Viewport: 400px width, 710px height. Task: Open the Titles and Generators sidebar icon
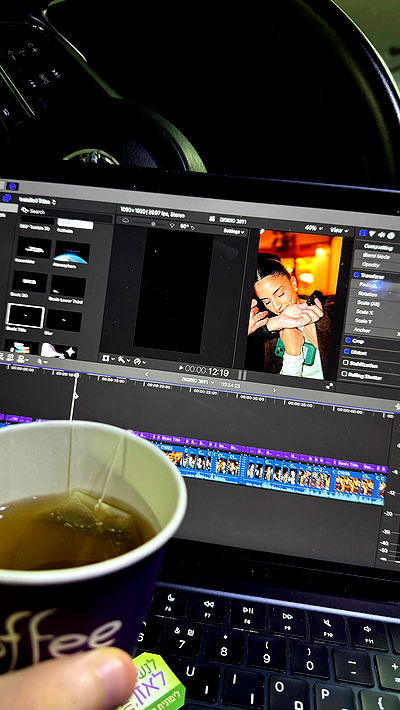pyautogui.click(x=7, y=198)
